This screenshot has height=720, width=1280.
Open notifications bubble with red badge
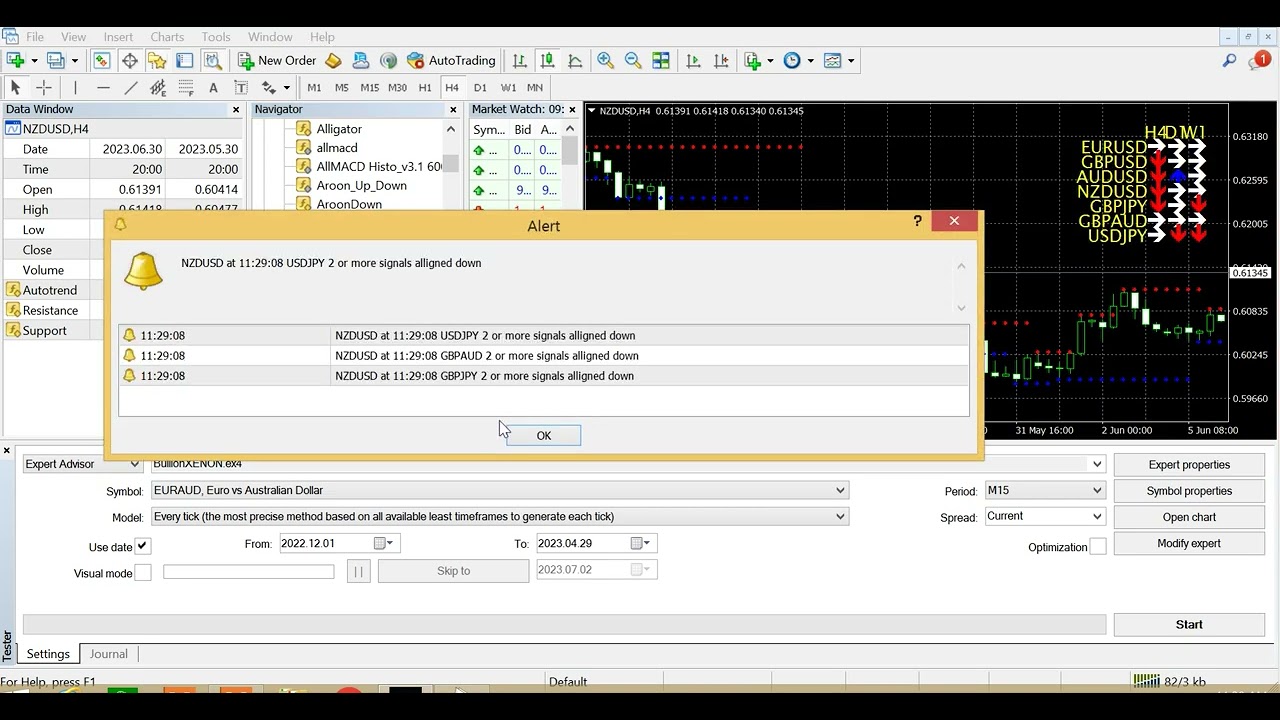(1259, 61)
